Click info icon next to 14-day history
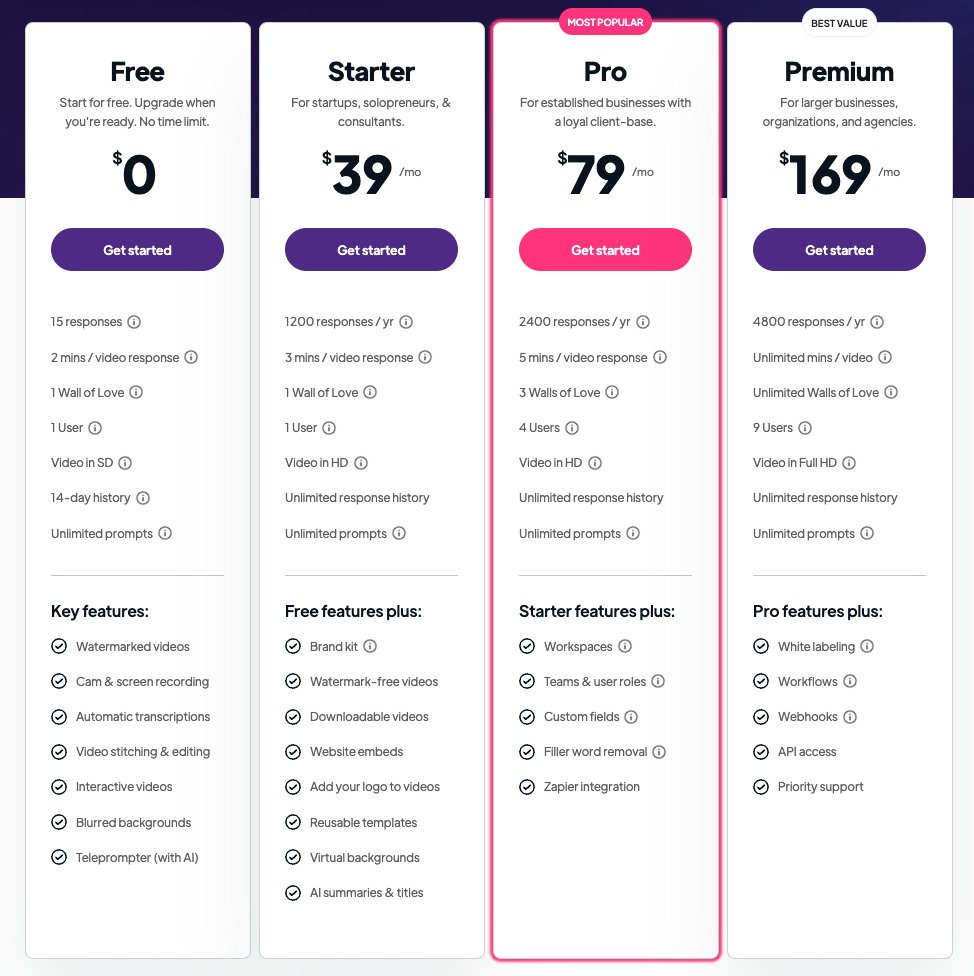The image size is (974, 976). [x=143, y=498]
